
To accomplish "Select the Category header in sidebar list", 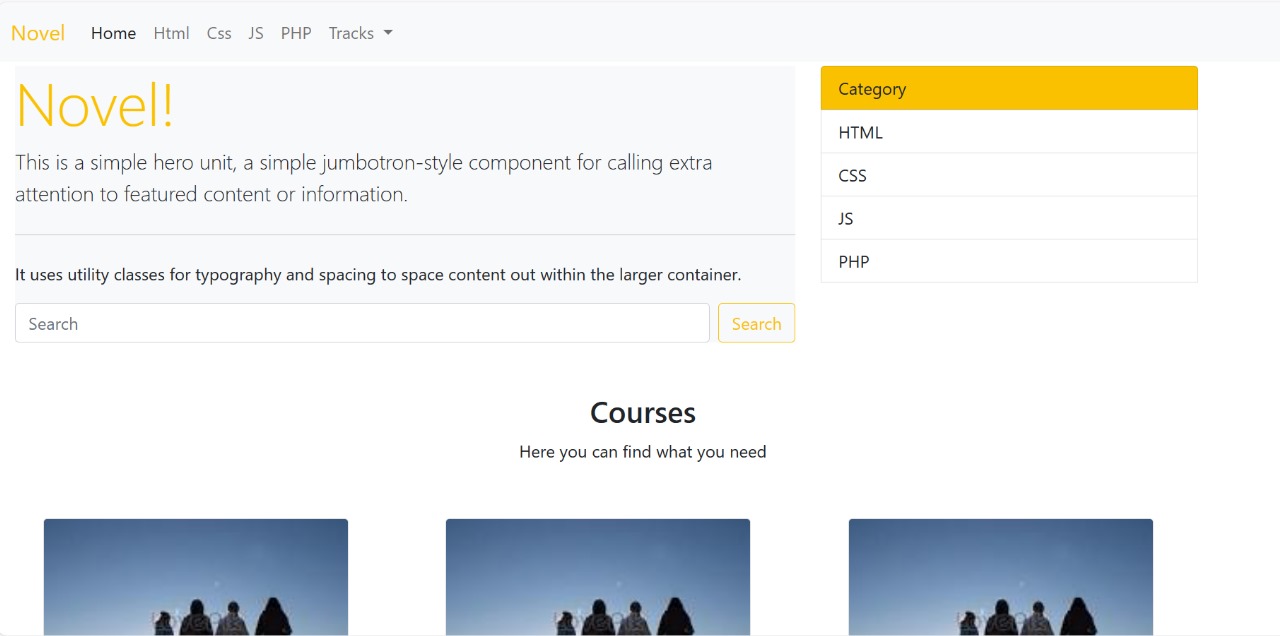I will coord(1009,88).
